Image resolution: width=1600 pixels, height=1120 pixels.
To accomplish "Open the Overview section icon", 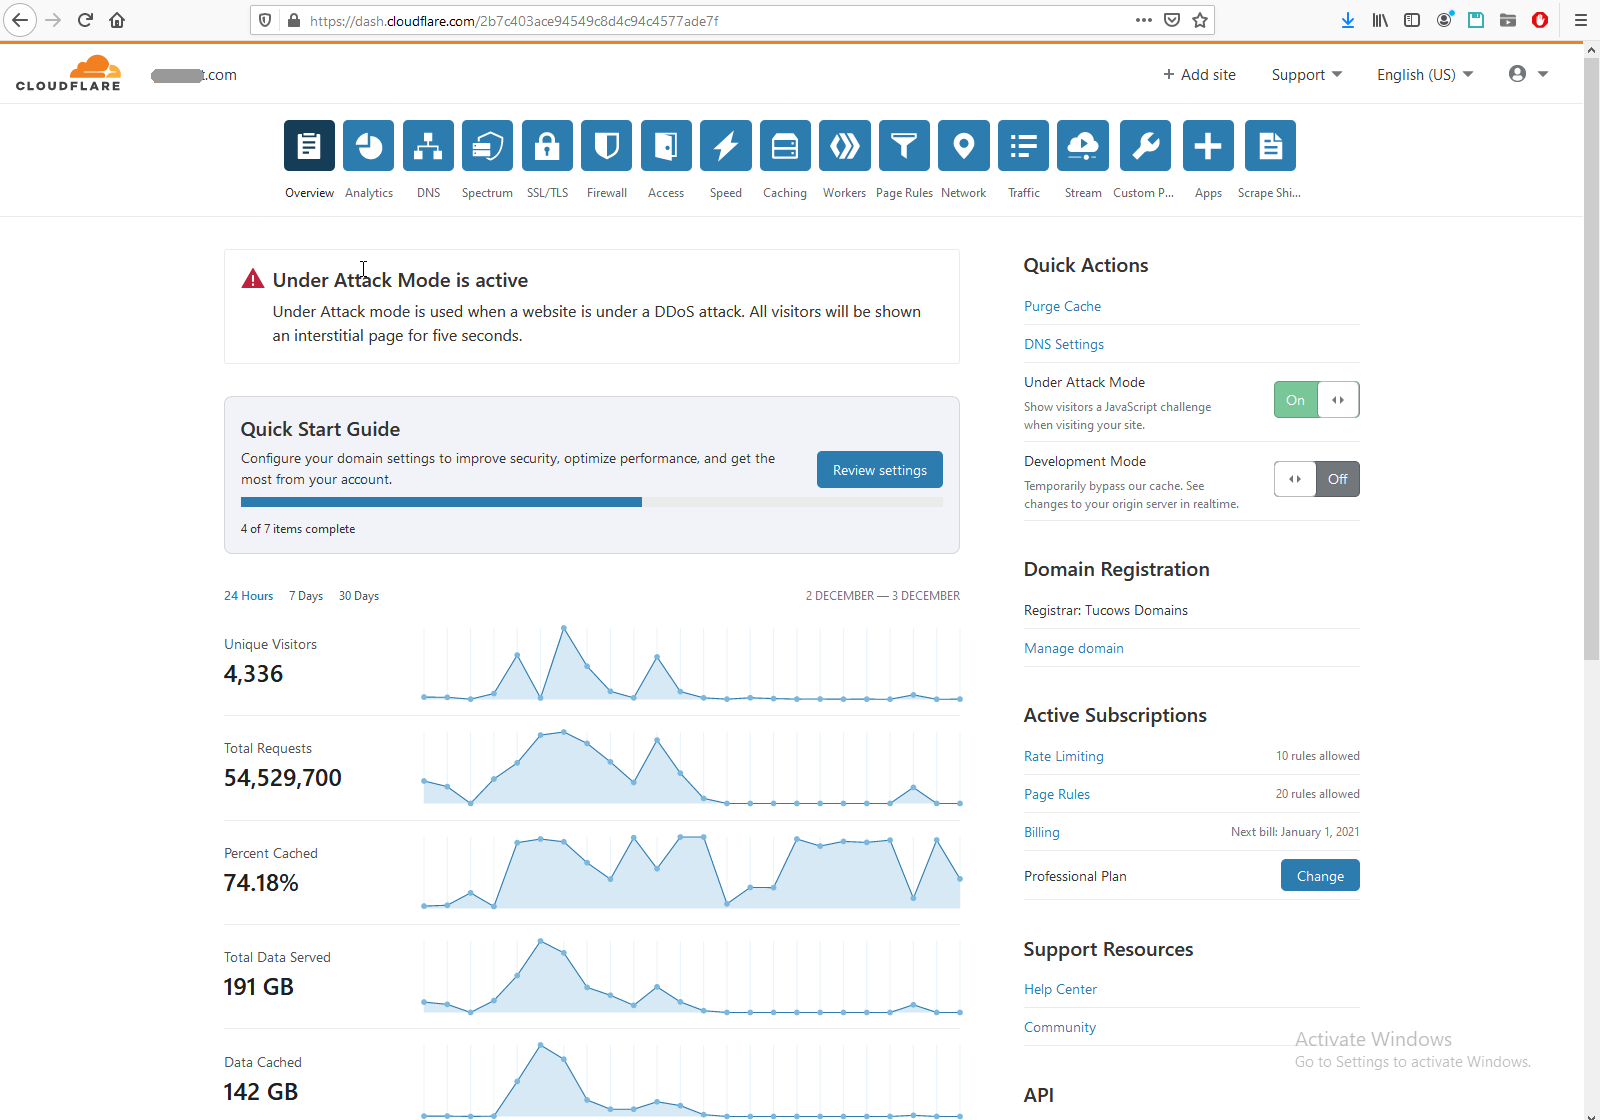I will (309, 146).
